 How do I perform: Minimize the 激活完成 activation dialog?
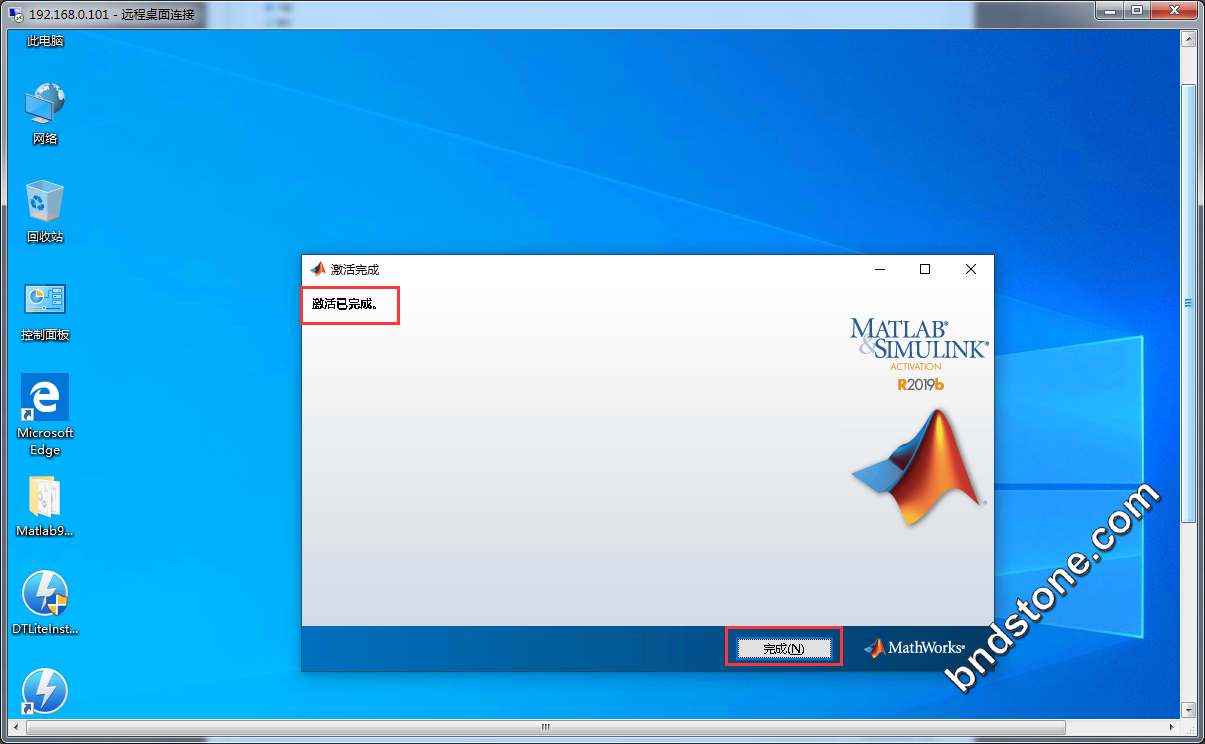880,269
